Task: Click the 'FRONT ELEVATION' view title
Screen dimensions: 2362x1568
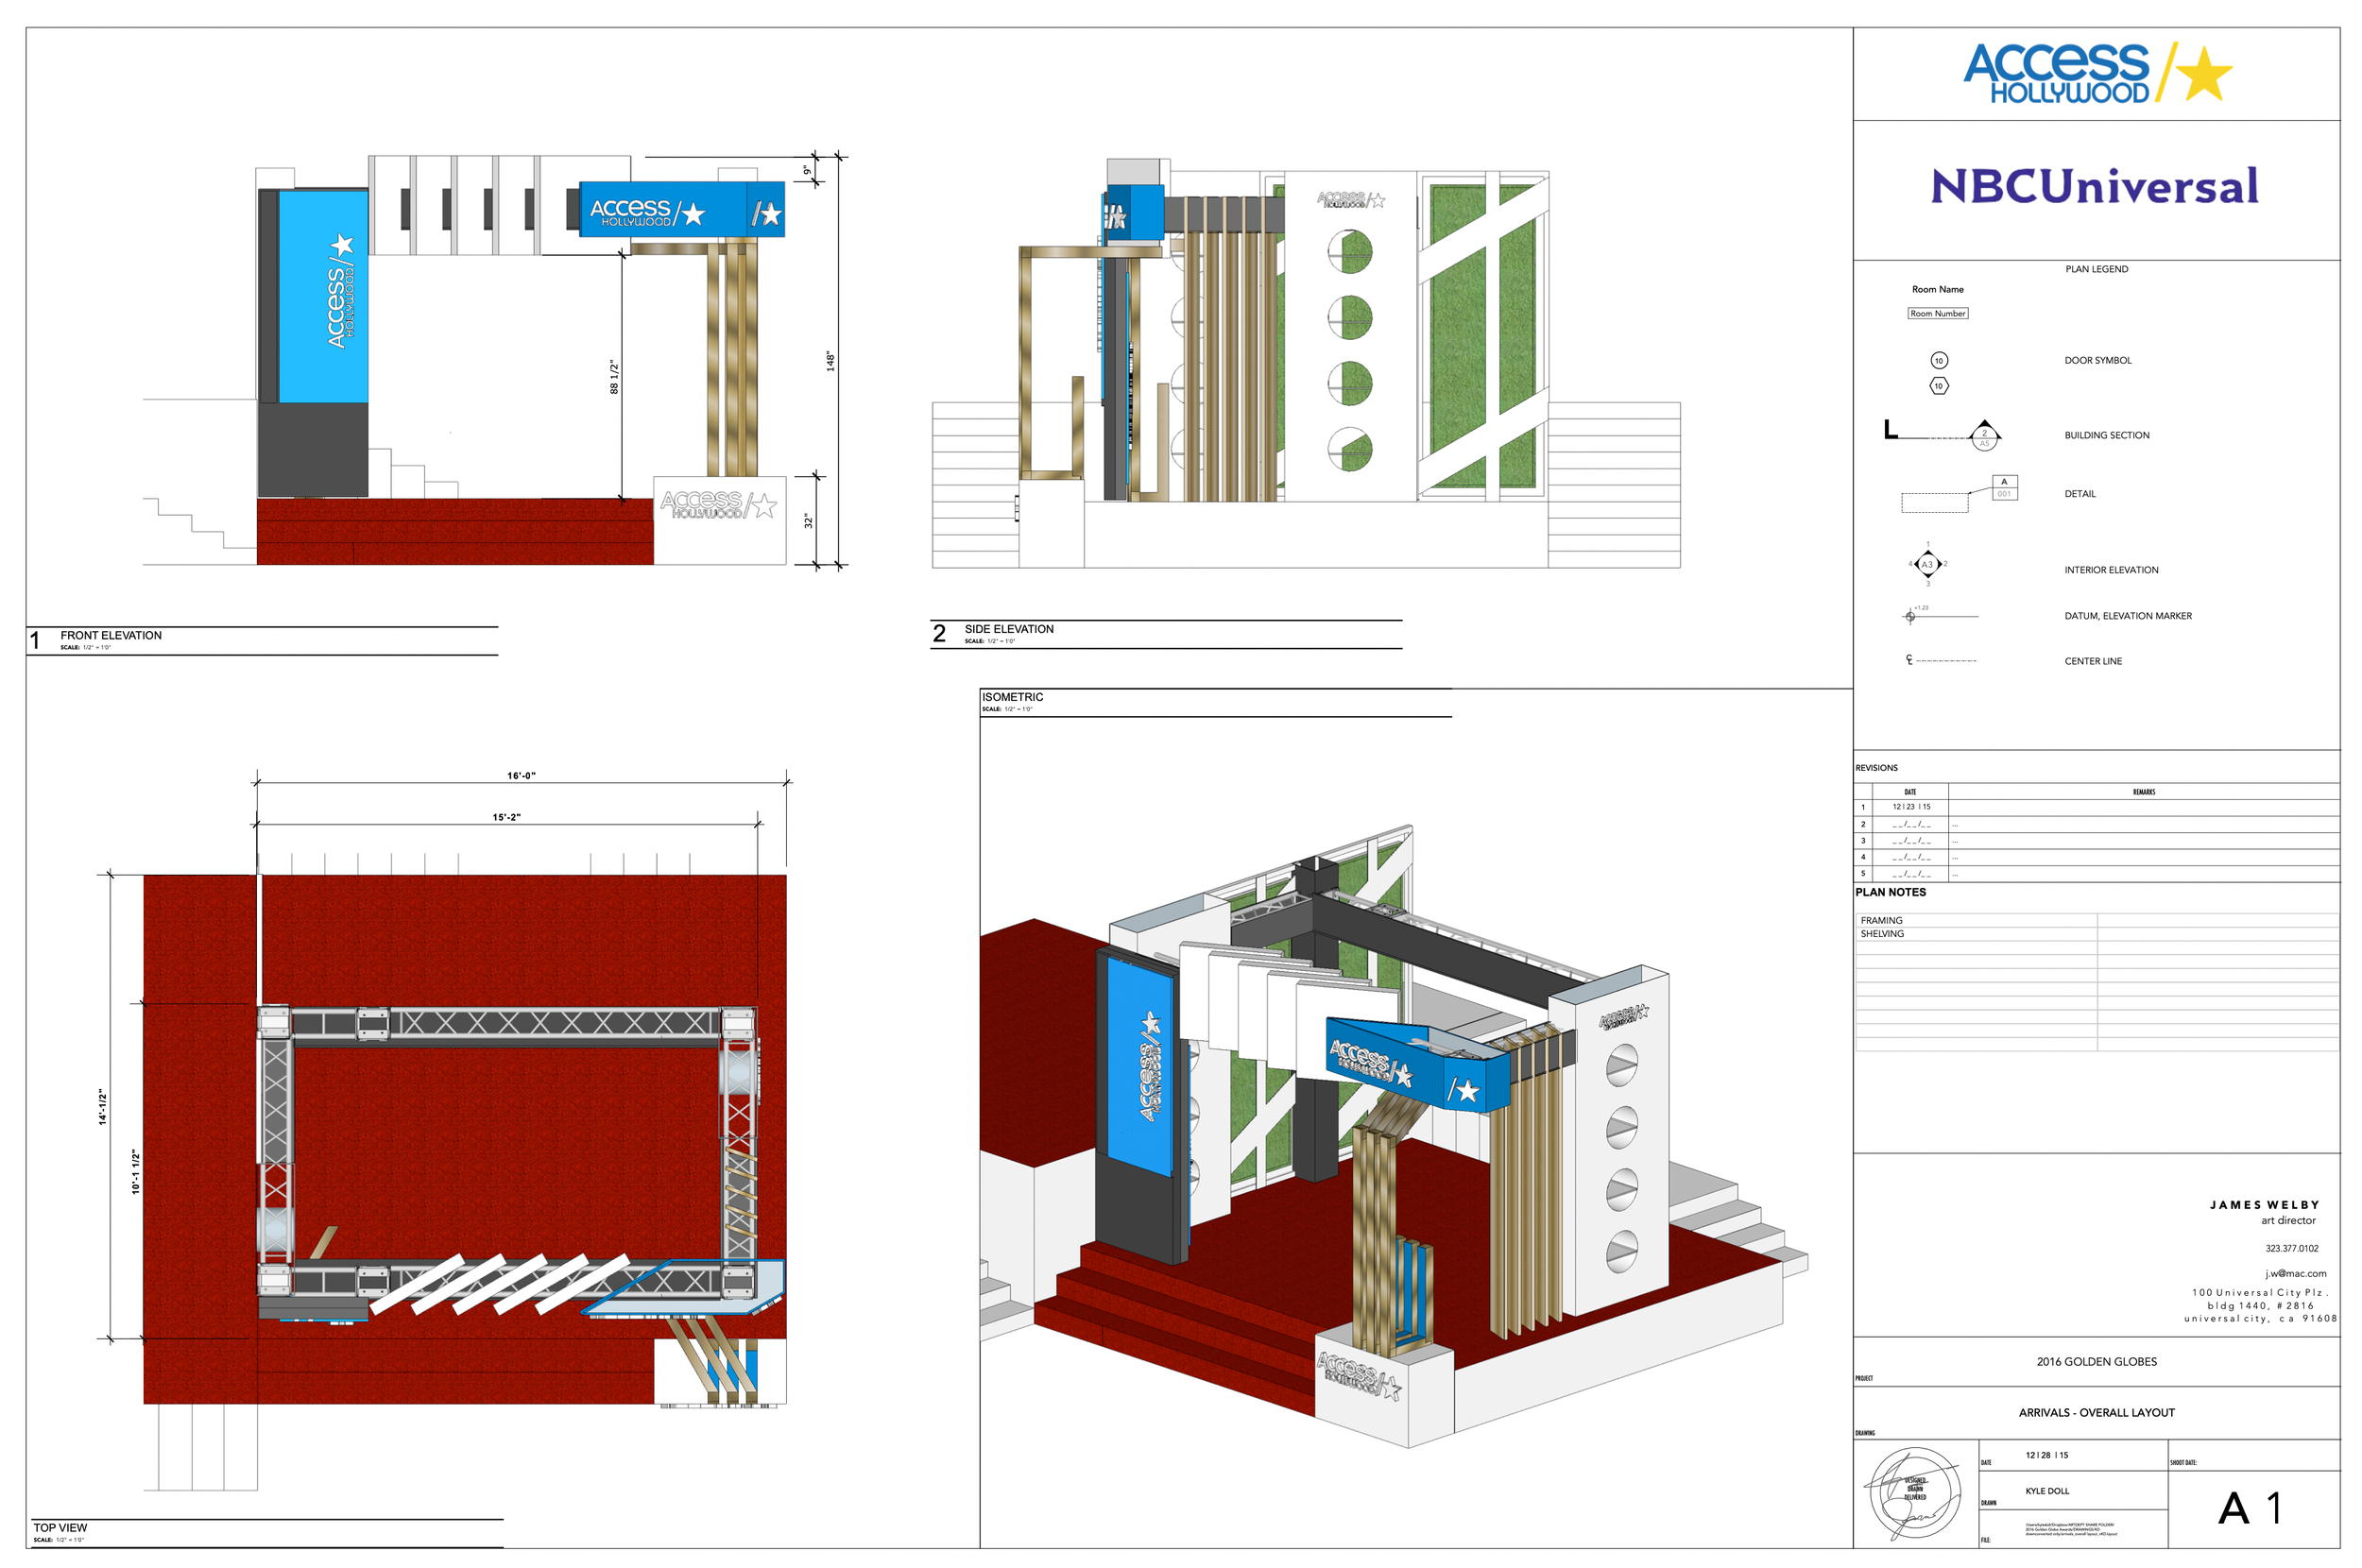Action: (110, 635)
